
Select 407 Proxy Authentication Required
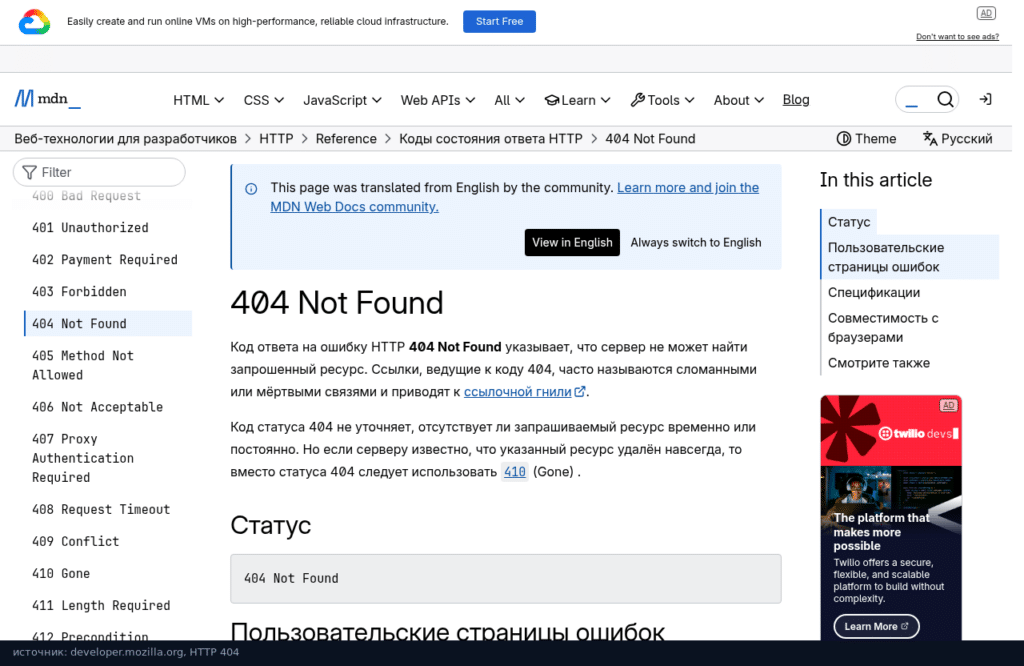point(83,458)
